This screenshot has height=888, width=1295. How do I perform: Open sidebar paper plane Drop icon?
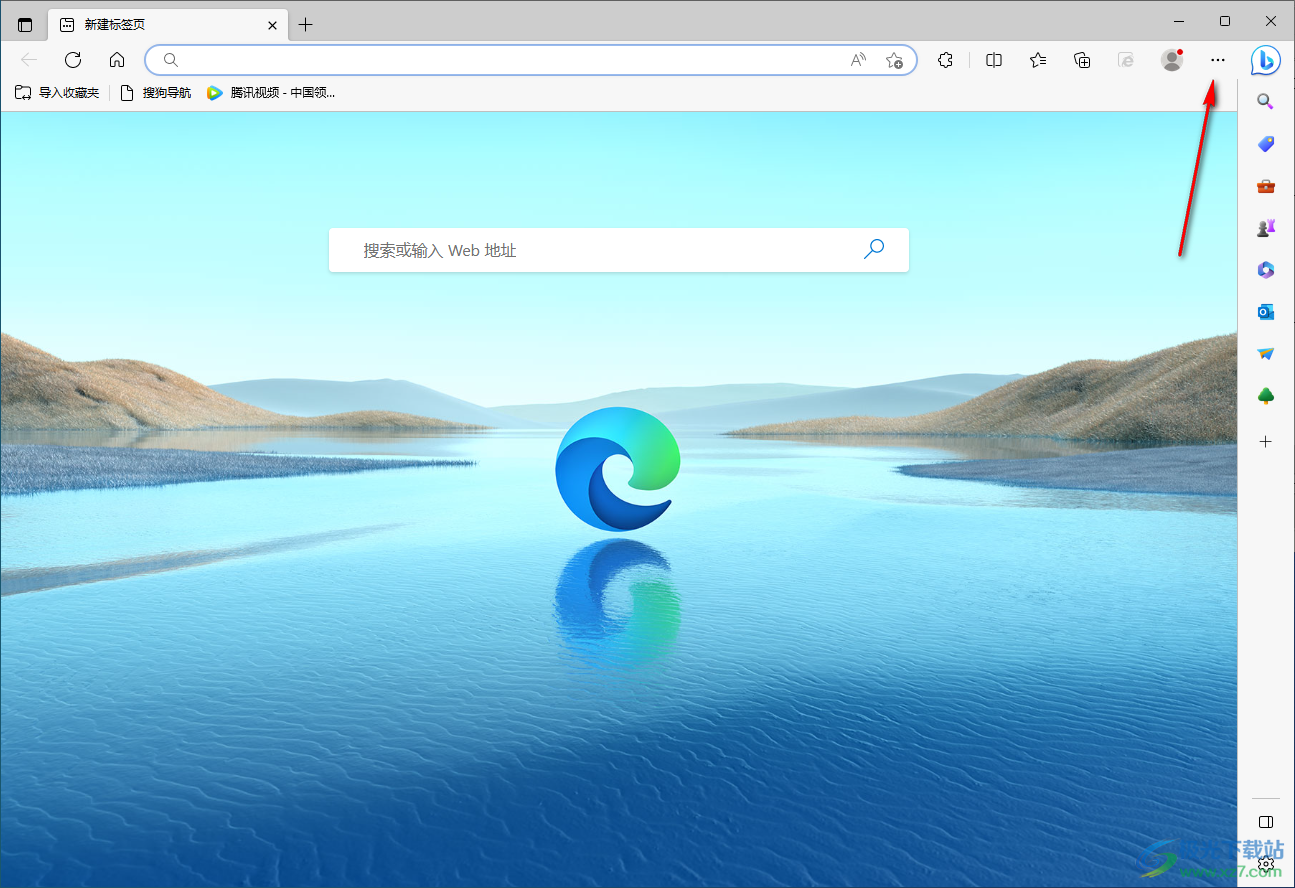[x=1265, y=354]
